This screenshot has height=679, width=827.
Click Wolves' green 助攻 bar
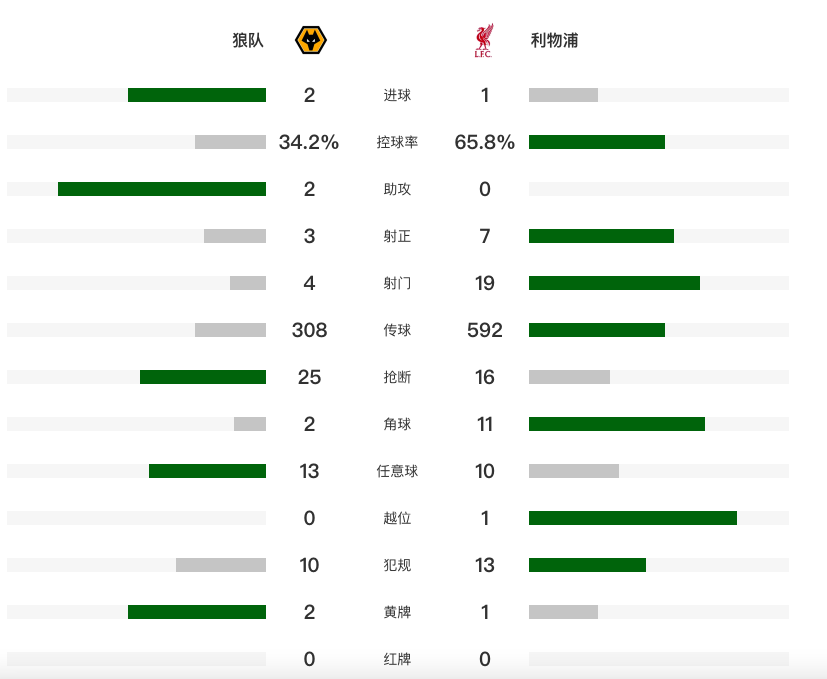[162, 189]
